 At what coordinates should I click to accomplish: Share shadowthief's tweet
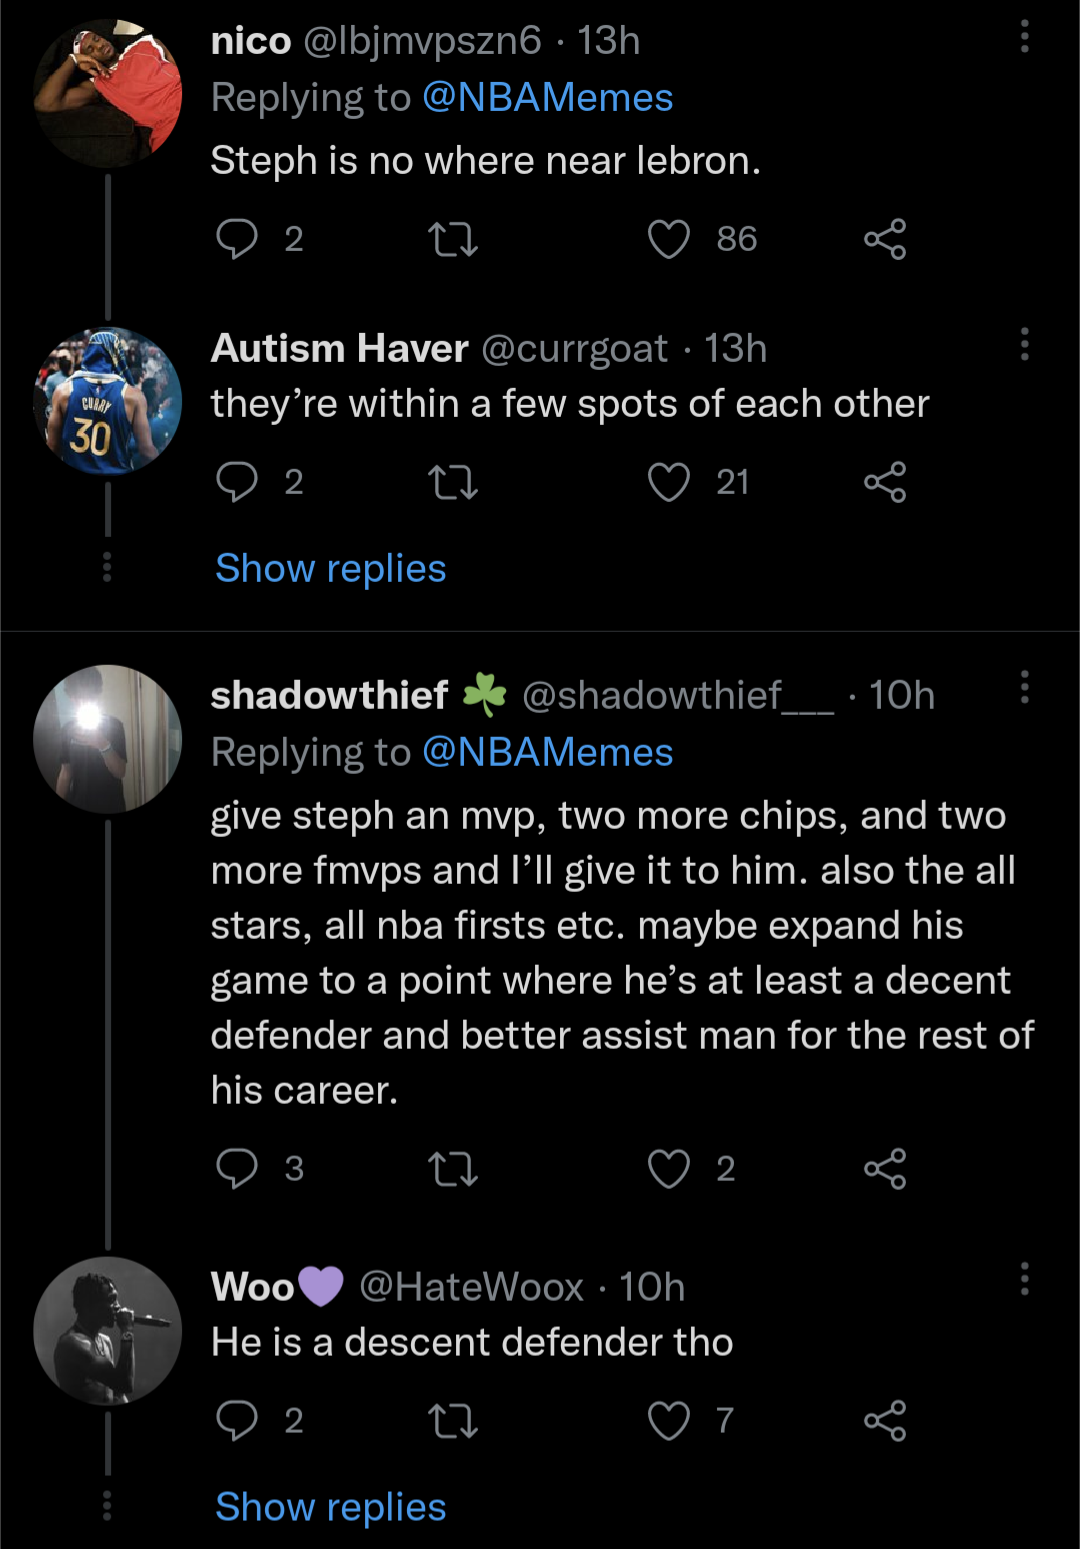(885, 1169)
